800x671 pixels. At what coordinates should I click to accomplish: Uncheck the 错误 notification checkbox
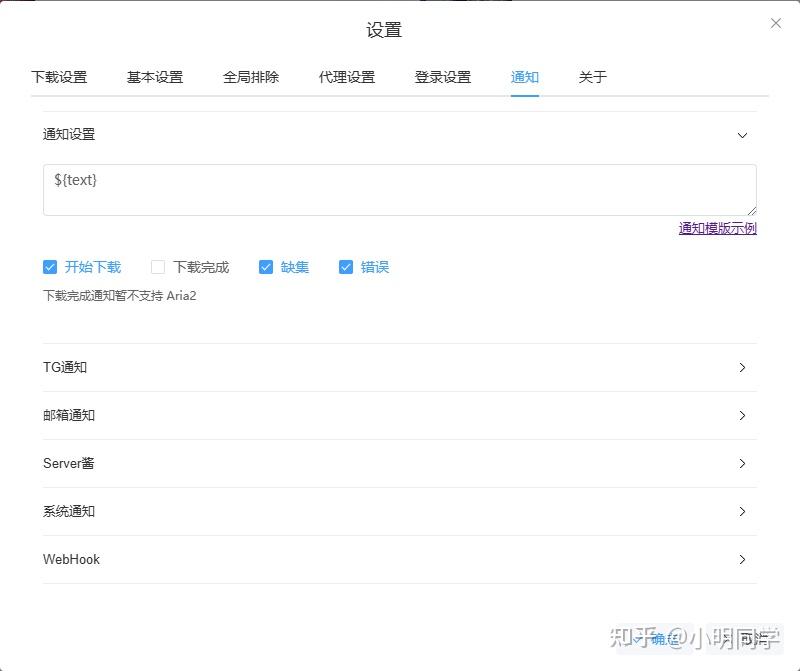pos(346,267)
